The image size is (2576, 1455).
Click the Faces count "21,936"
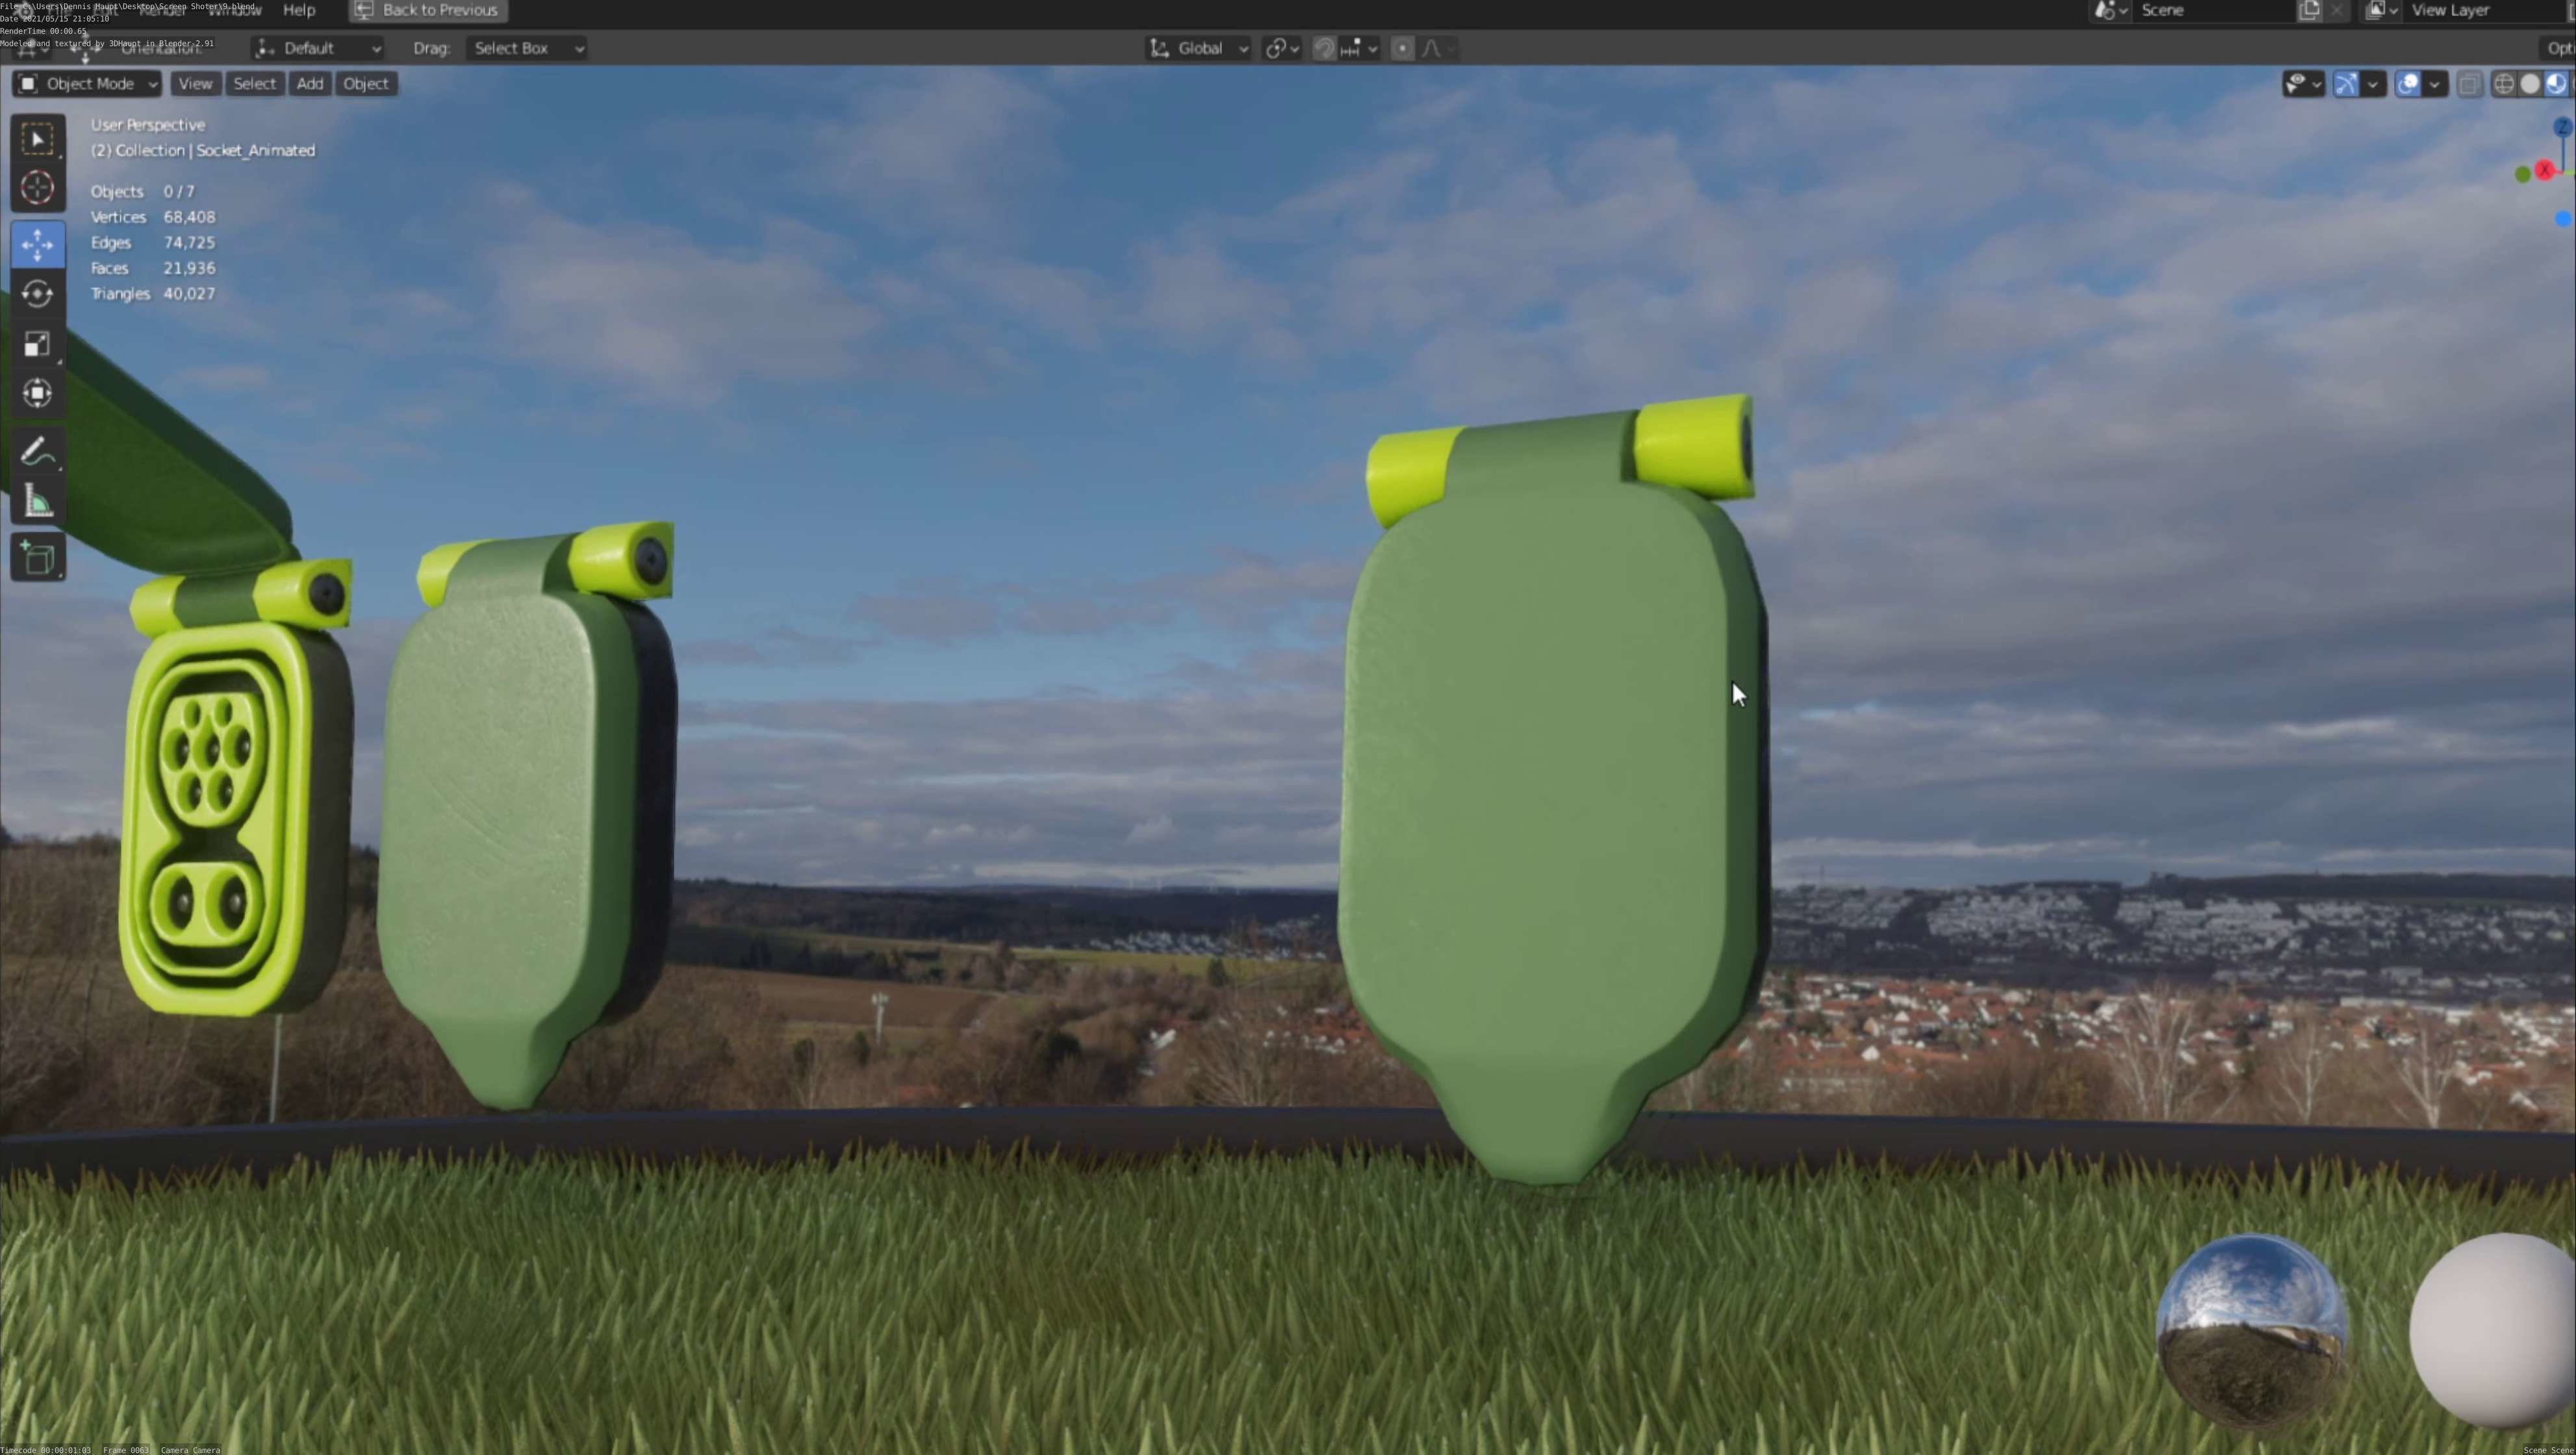[x=190, y=268]
